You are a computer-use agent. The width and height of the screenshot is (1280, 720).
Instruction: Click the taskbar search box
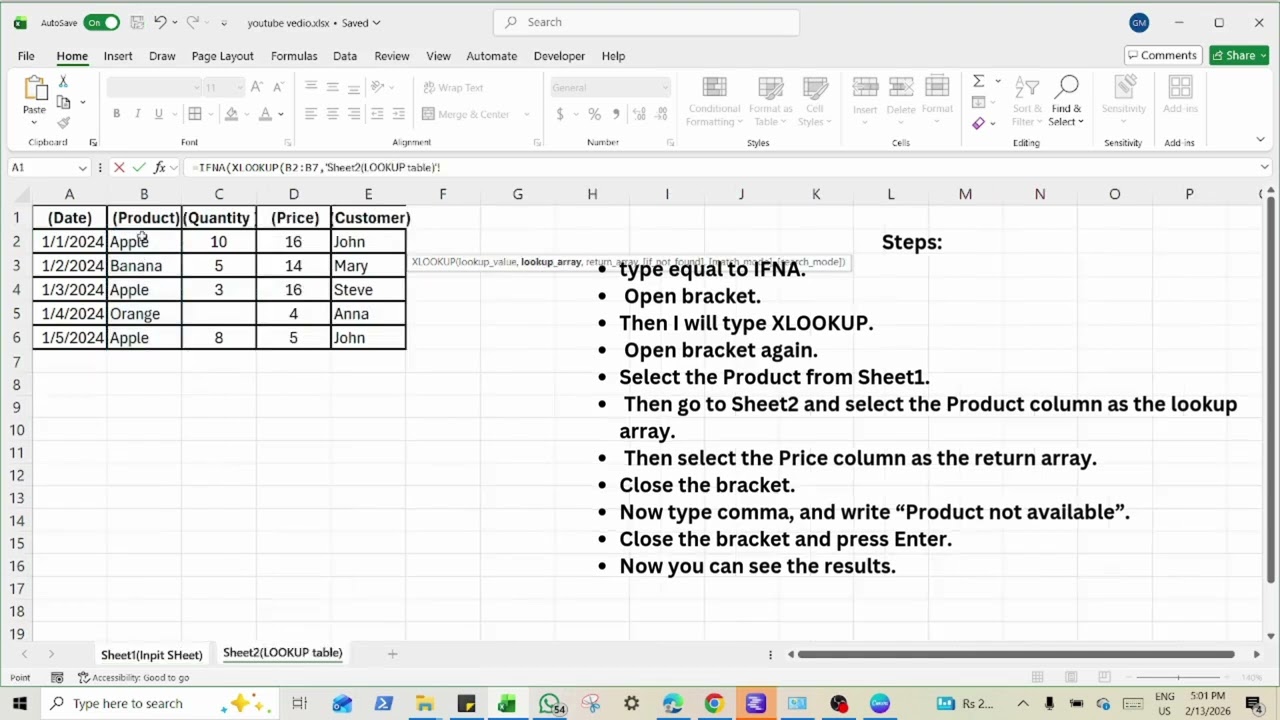tap(158, 704)
